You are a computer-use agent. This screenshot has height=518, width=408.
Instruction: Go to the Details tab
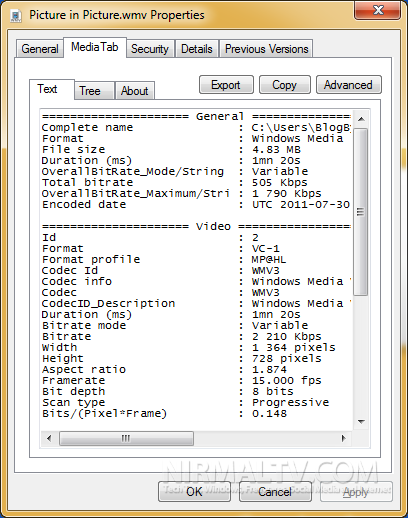(197, 49)
